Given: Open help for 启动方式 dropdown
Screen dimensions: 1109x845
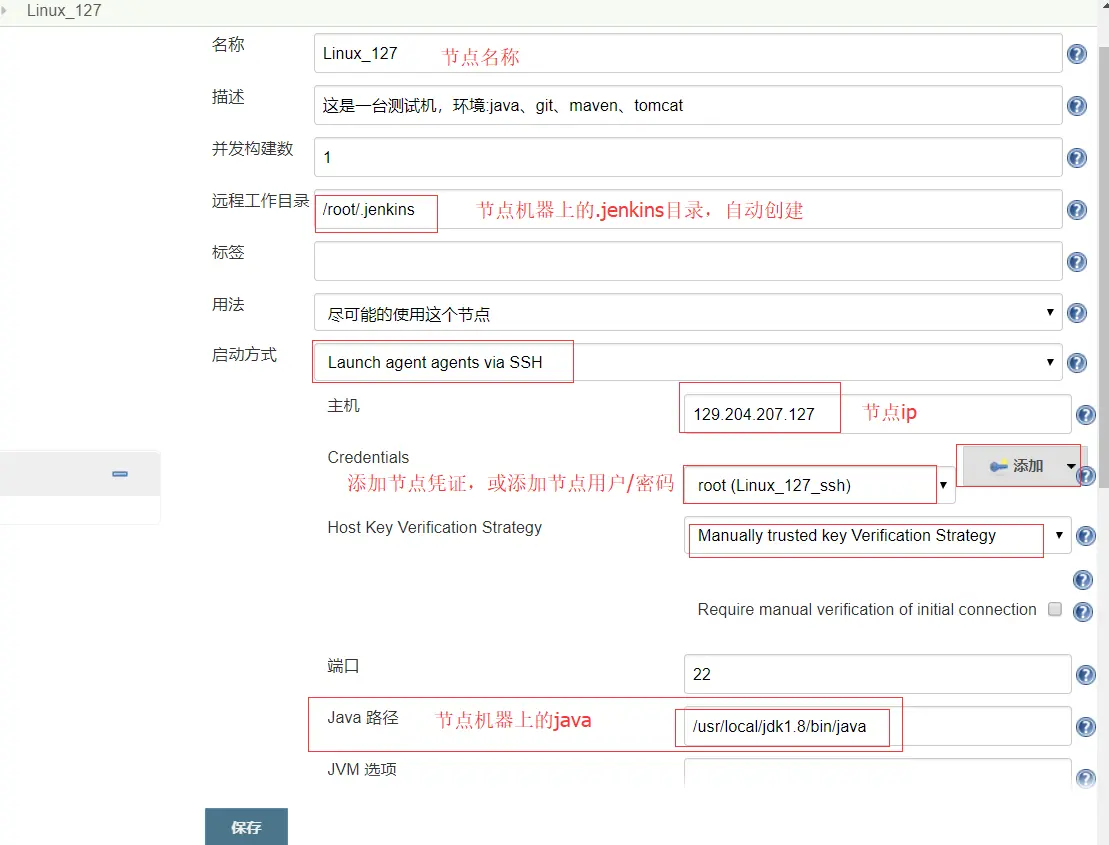Looking at the screenshot, I should coord(1076,363).
